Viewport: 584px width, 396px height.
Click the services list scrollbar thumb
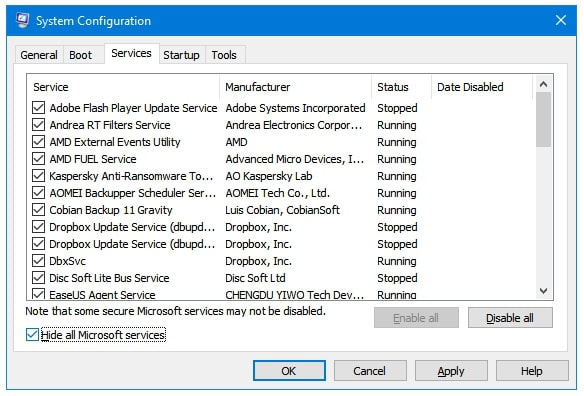(543, 120)
